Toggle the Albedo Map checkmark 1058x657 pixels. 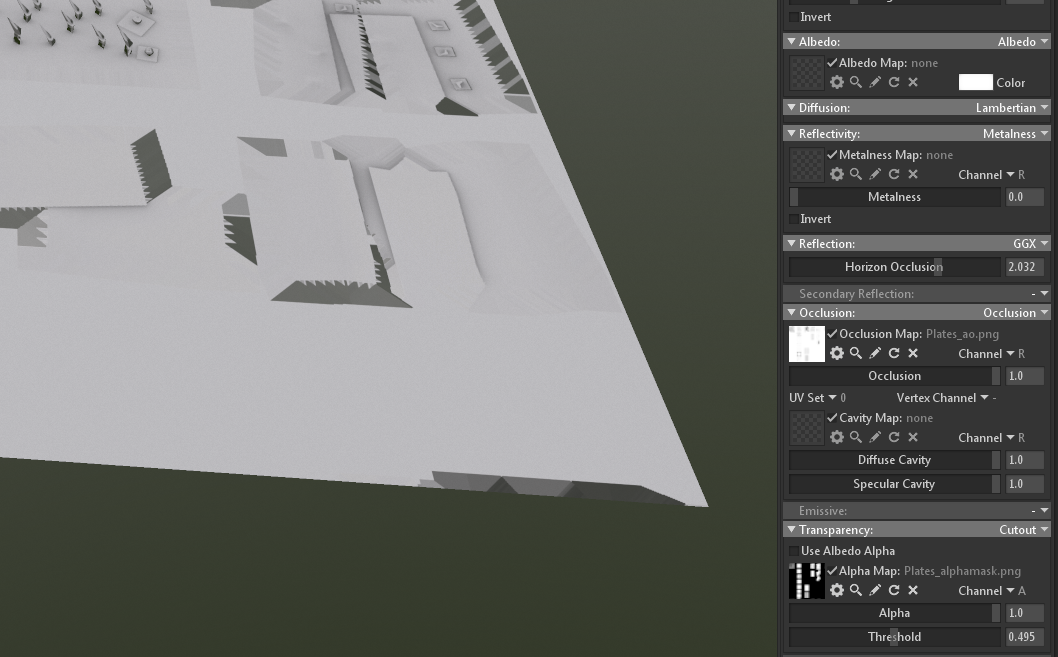point(832,63)
